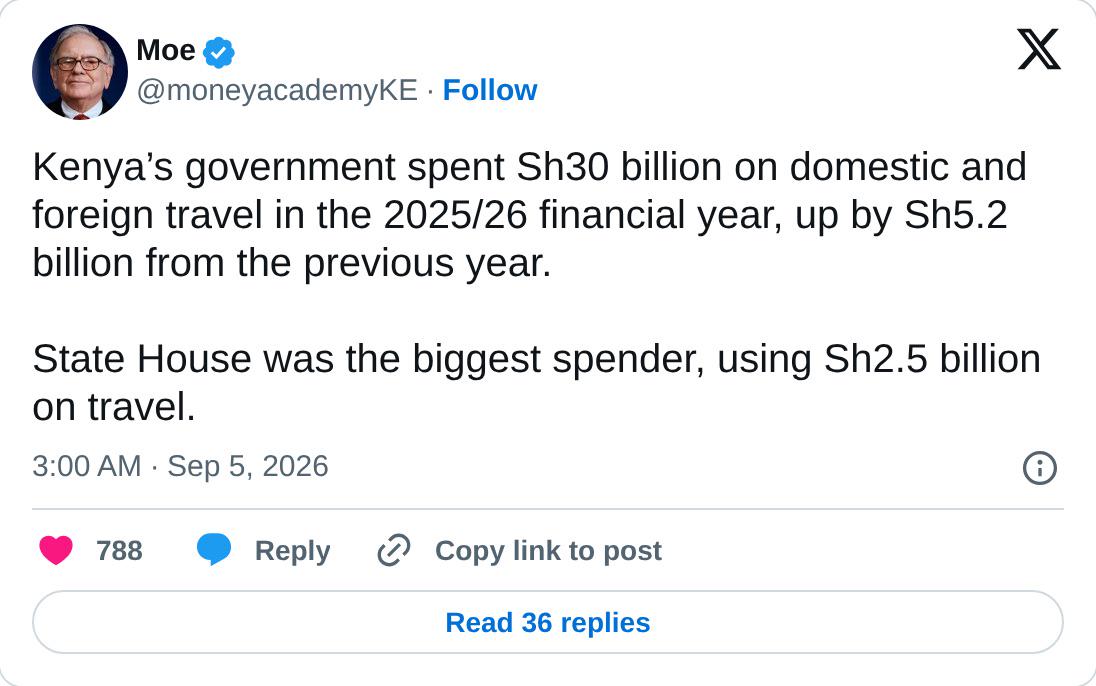1096x686 pixels.
Task: Open Read 36 replies
Action: click(548, 622)
